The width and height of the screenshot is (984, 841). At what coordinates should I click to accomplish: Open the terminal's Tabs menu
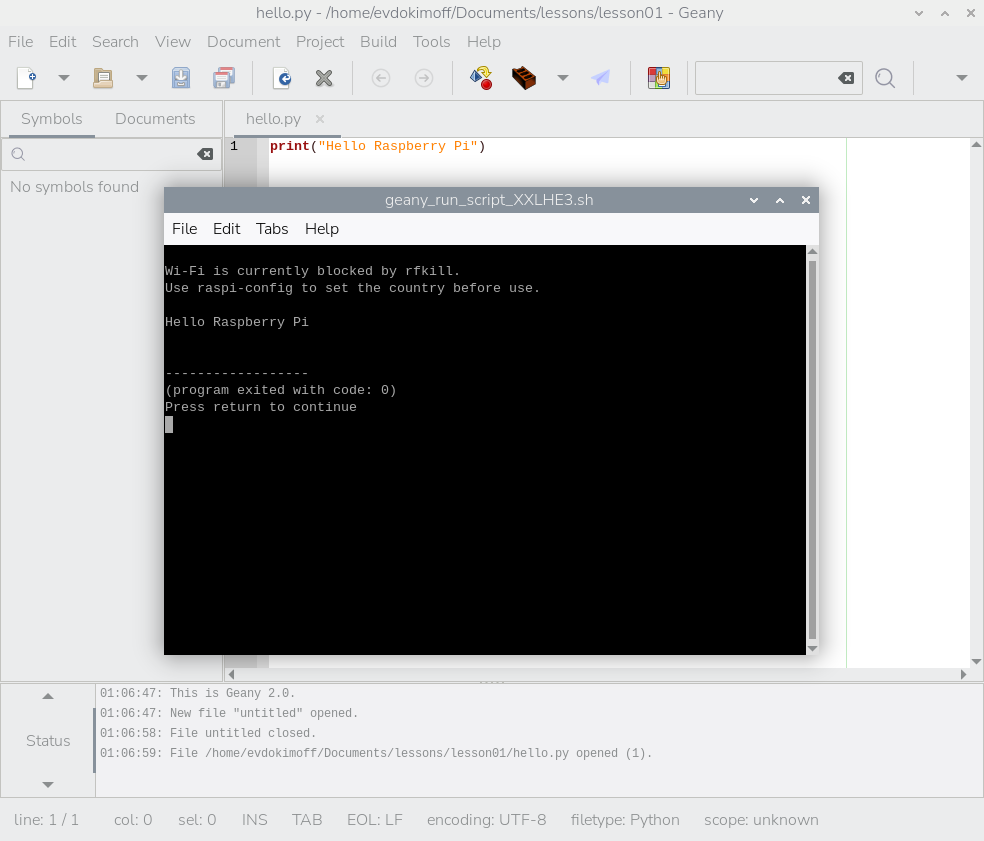[272, 229]
